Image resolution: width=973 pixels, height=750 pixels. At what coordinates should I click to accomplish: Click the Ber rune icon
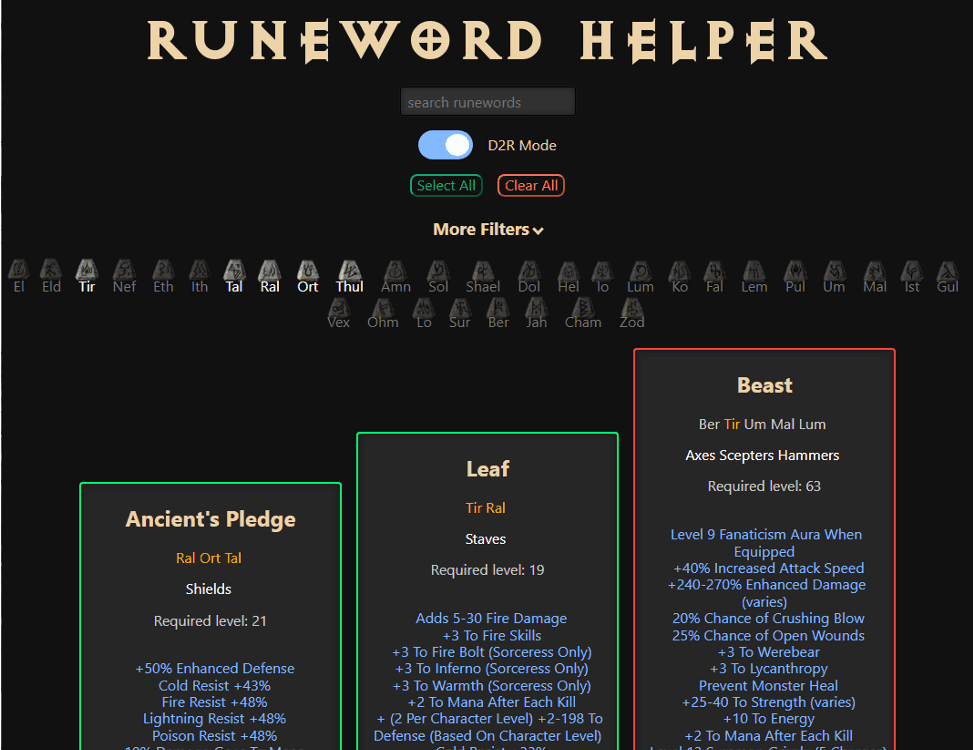[x=498, y=306]
